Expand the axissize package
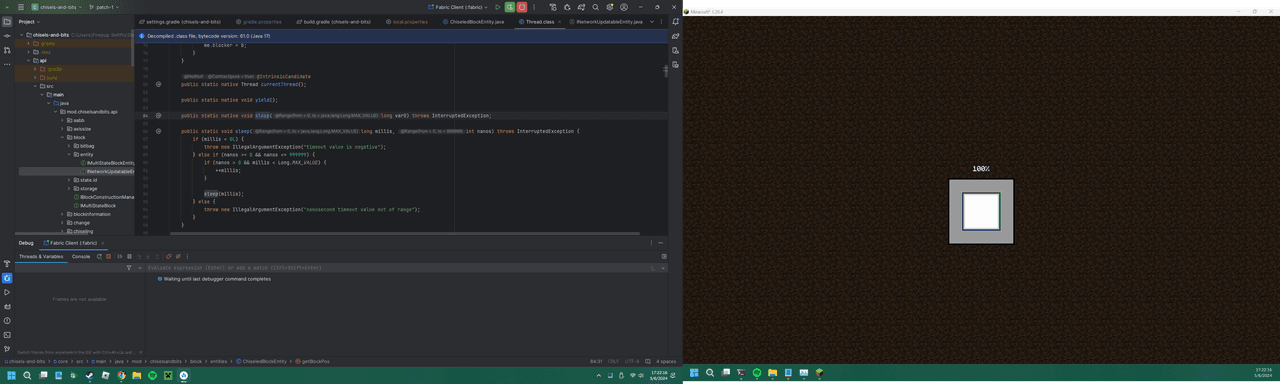Viewport: 1280px width, 384px height. tap(62, 129)
